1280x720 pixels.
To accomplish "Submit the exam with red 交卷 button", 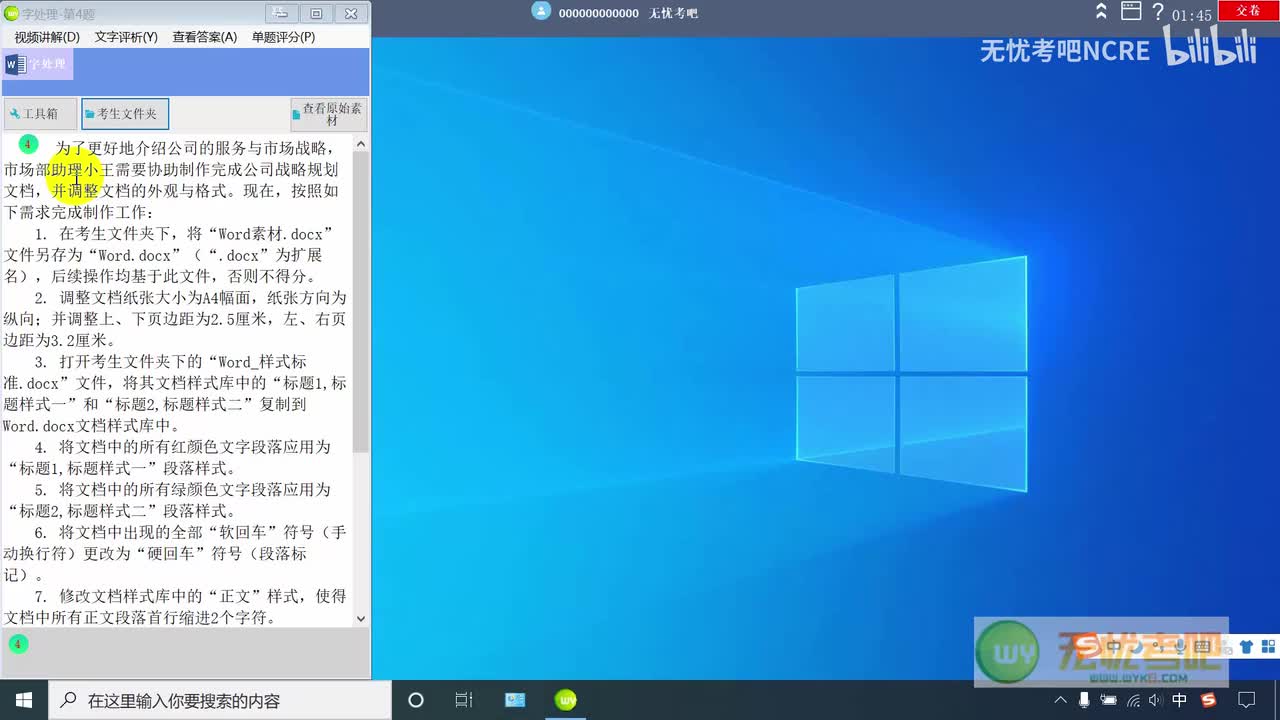I will 1248,11.
